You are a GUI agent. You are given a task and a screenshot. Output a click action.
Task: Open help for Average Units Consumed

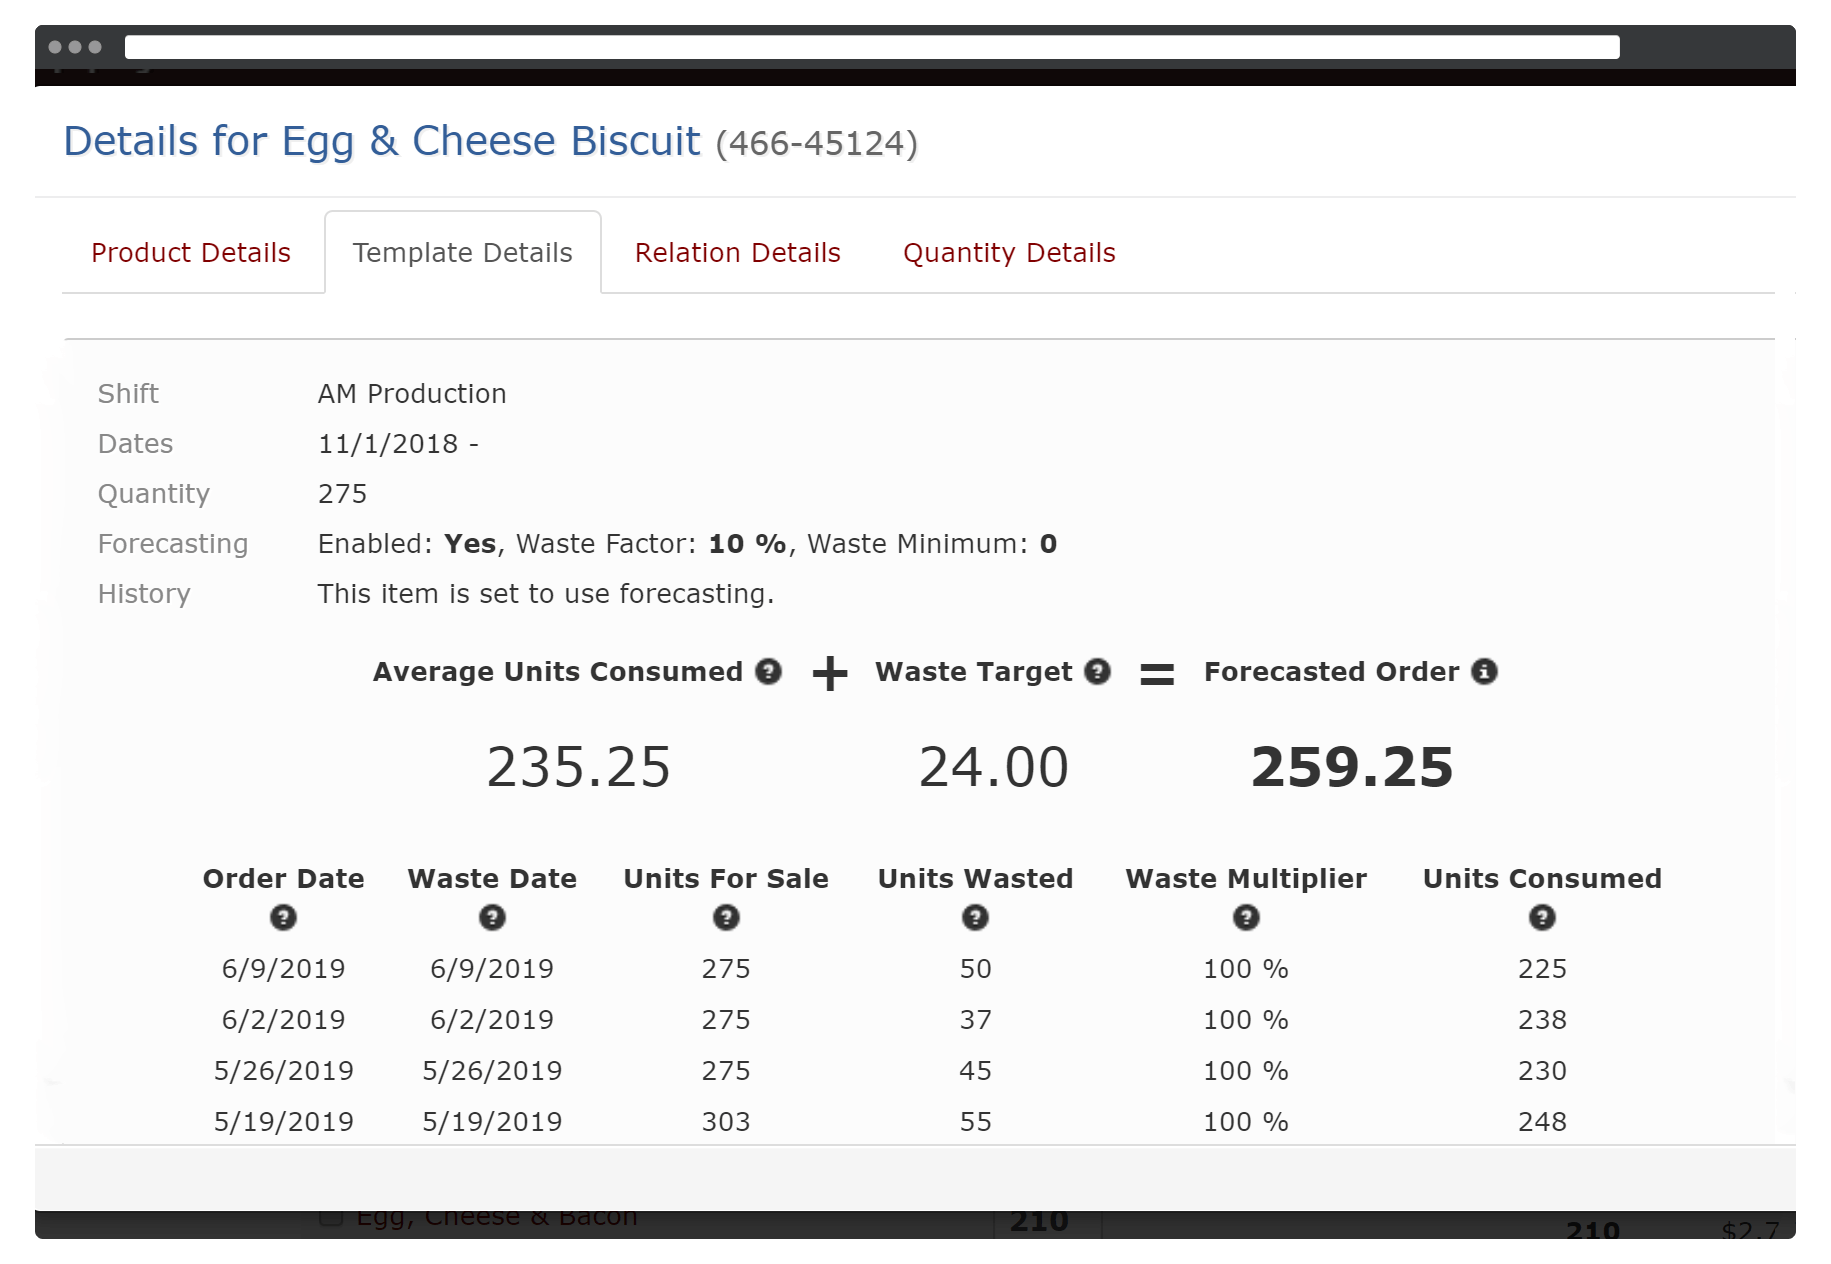click(x=767, y=672)
